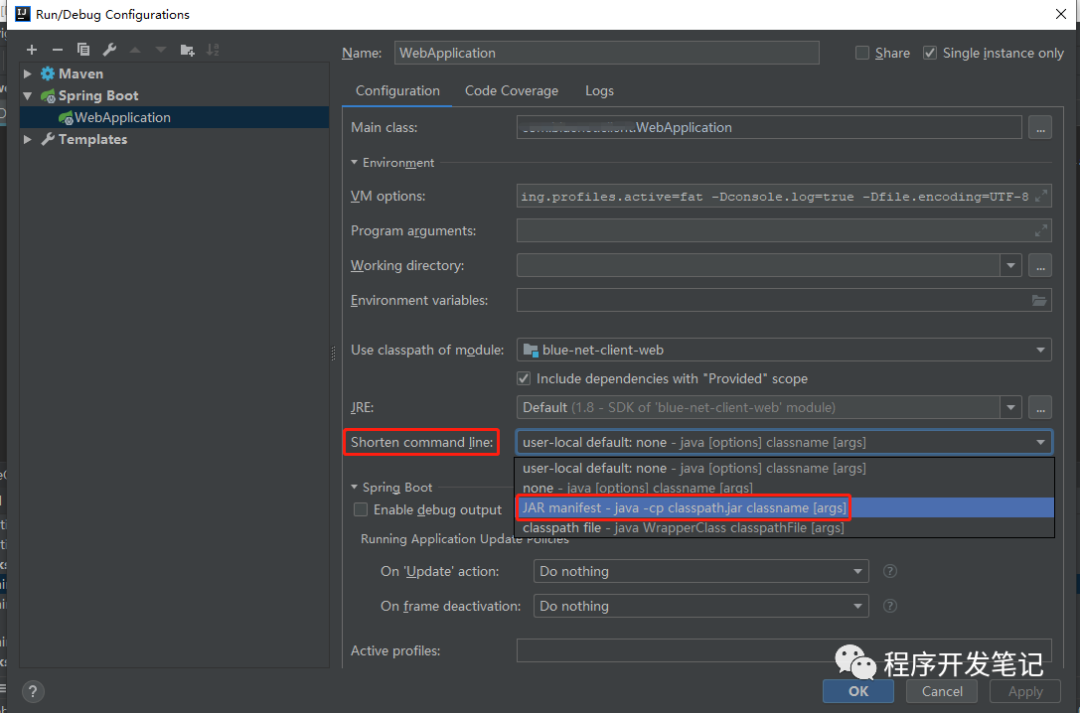Viewport: 1080px width, 713px height.
Task: Open the help question mark icon
Action: tap(32, 691)
